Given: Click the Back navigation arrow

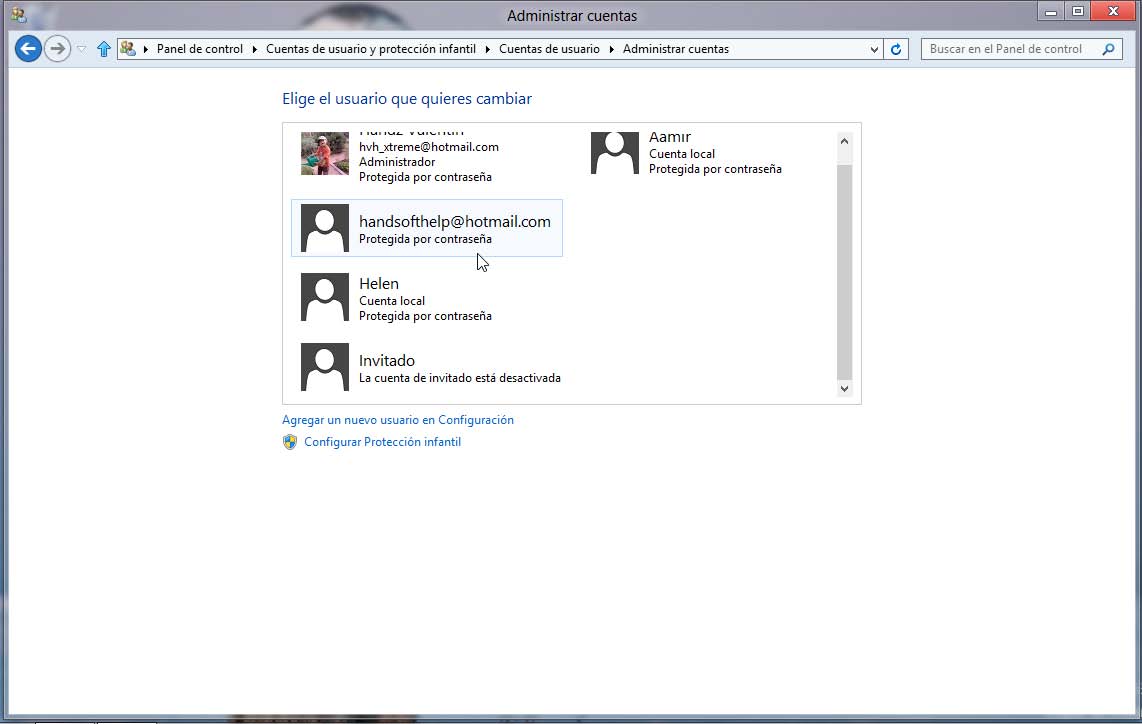Looking at the screenshot, I should [x=28, y=48].
